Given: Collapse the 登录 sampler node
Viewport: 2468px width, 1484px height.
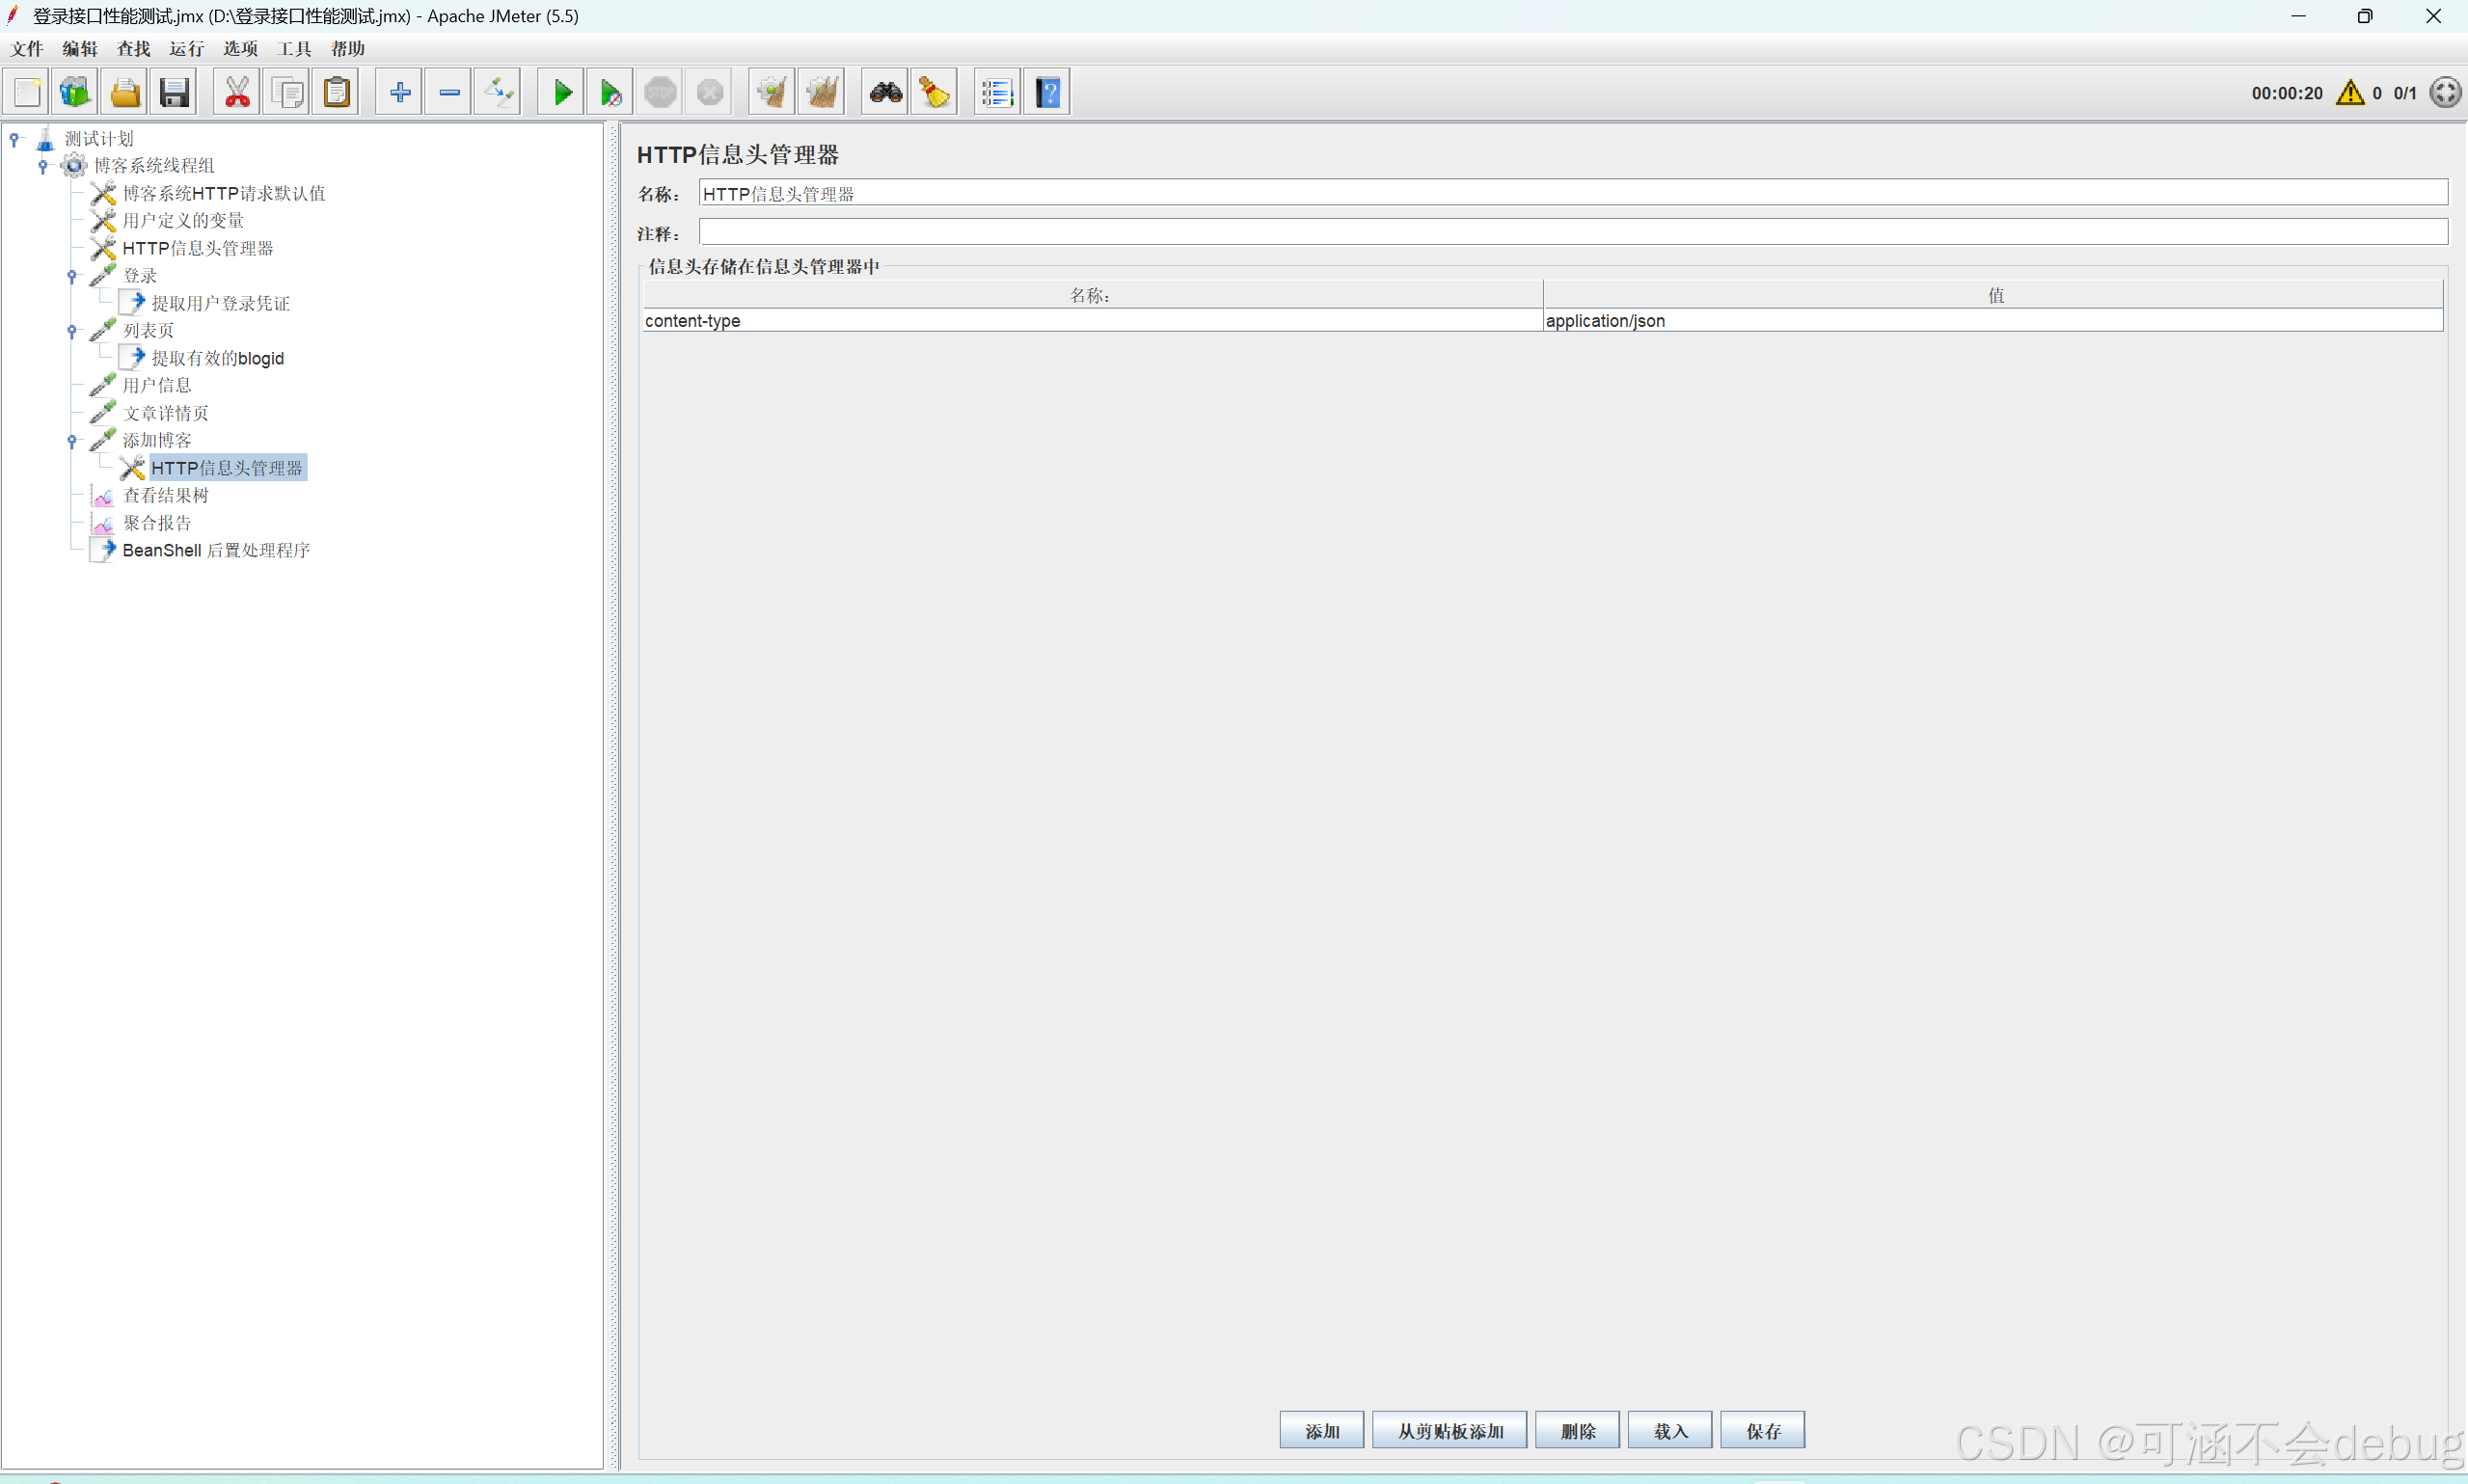Looking at the screenshot, I should (x=72, y=276).
